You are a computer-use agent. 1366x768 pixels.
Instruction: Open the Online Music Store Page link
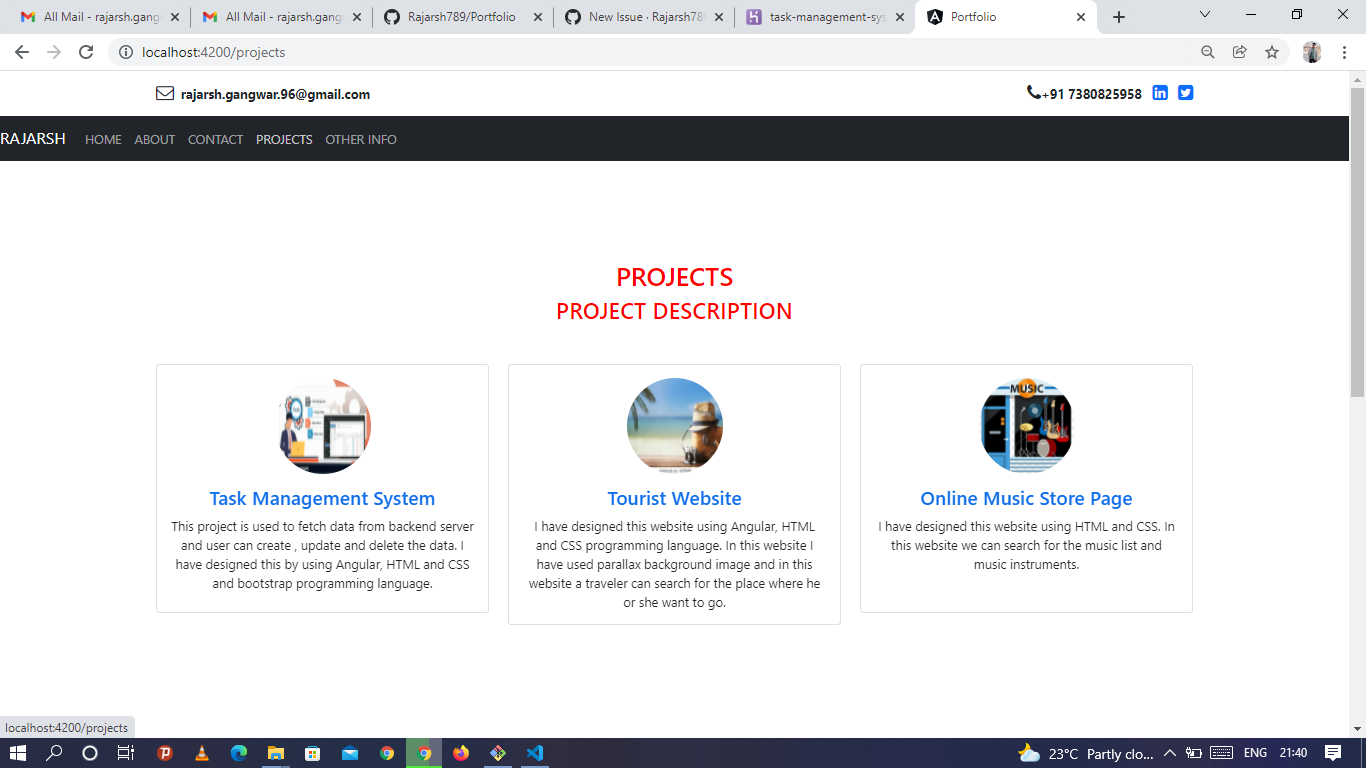coord(1026,497)
